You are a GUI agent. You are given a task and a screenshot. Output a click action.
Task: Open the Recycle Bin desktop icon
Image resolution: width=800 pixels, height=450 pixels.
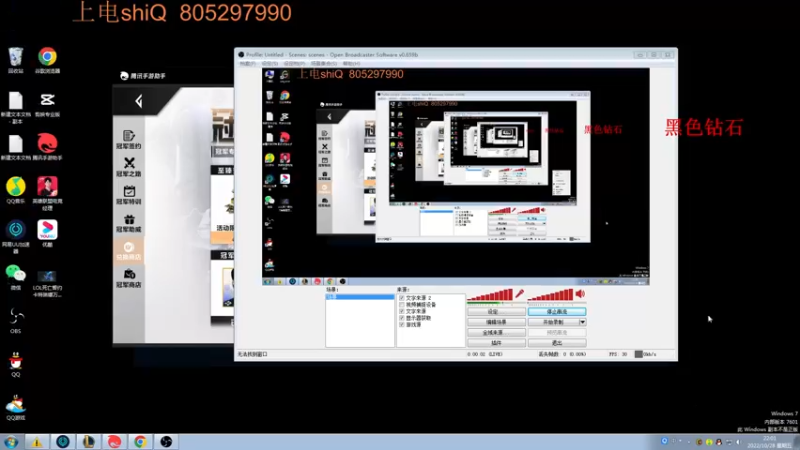coord(15,60)
